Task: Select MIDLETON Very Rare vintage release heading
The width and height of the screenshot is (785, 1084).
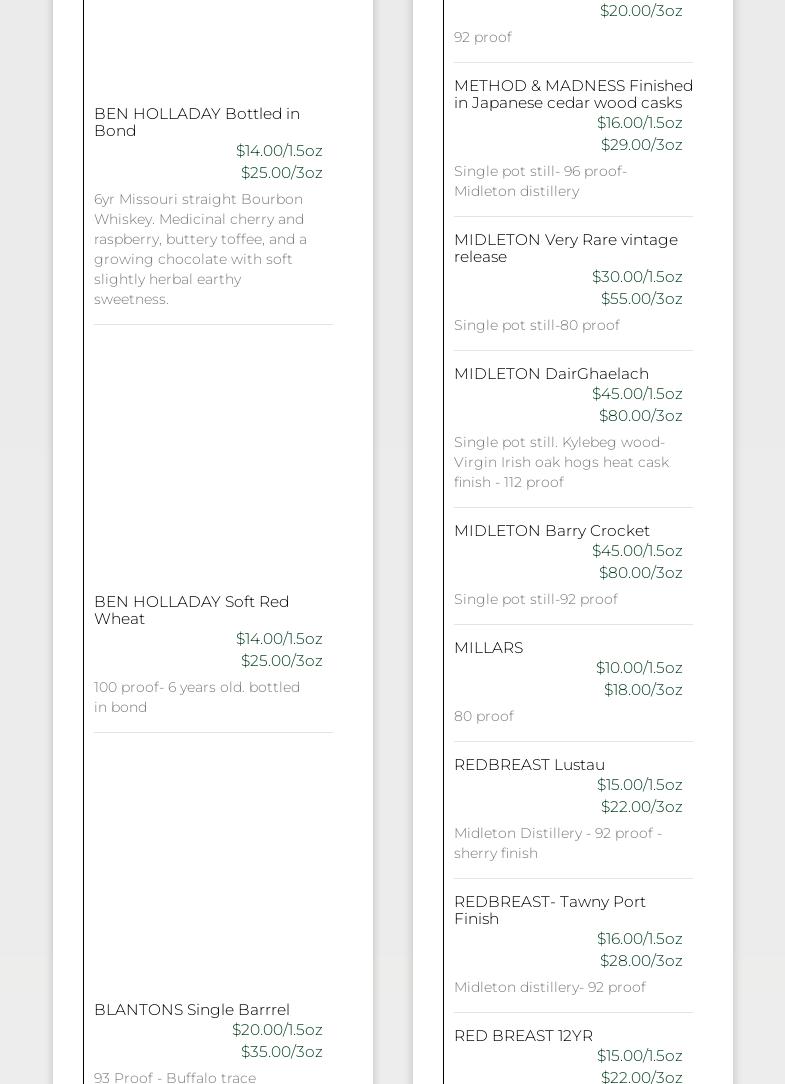Action: tap(565, 248)
